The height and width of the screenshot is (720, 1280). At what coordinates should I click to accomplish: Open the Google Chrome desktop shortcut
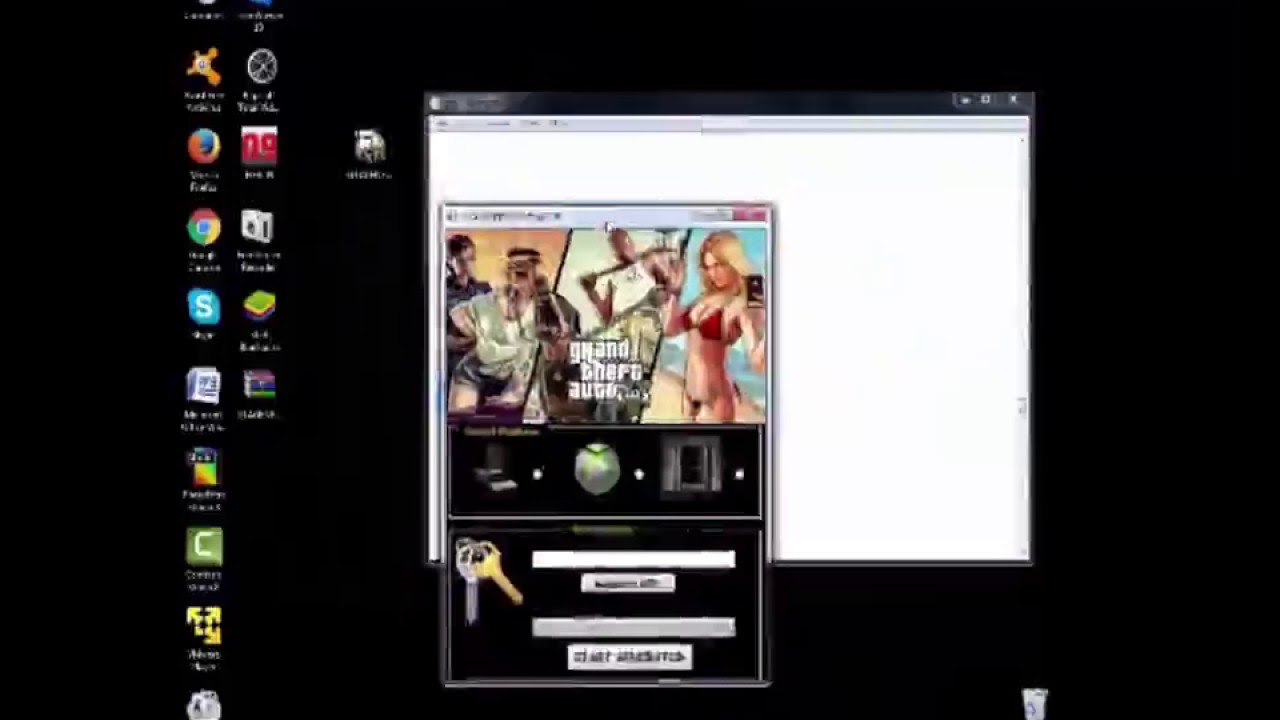click(x=203, y=228)
